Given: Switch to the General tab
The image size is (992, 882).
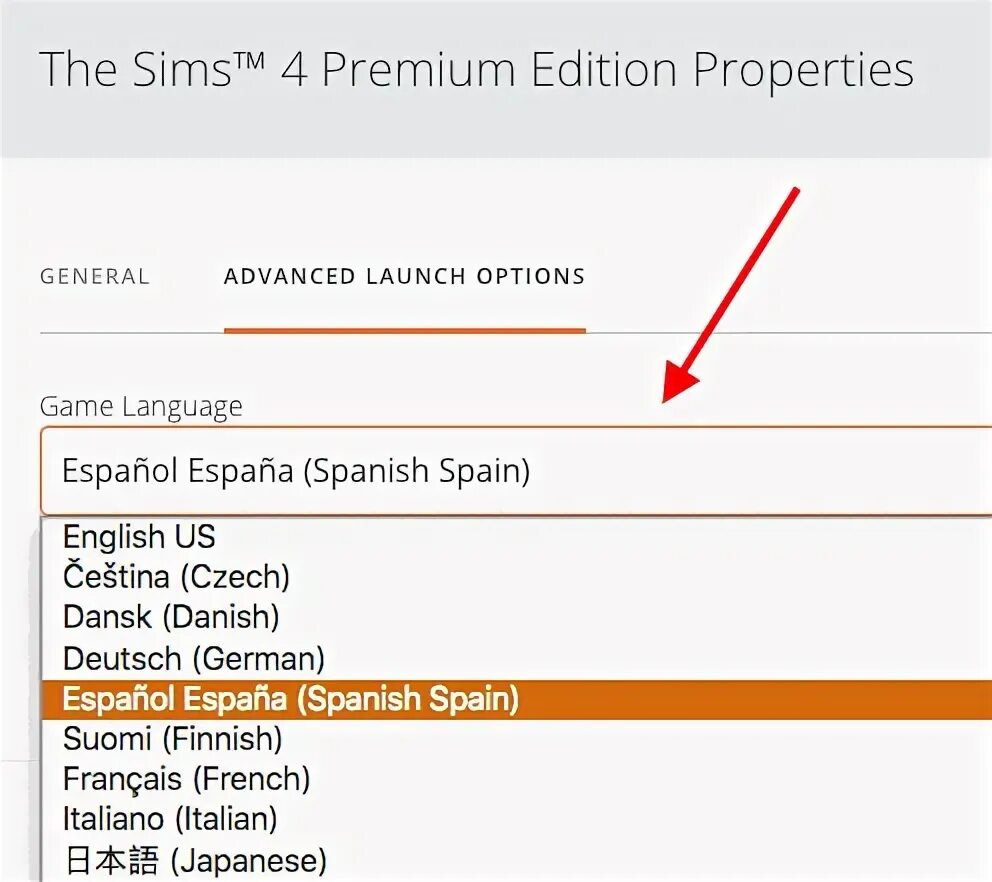Looking at the screenshot, I should pos(95,277).
